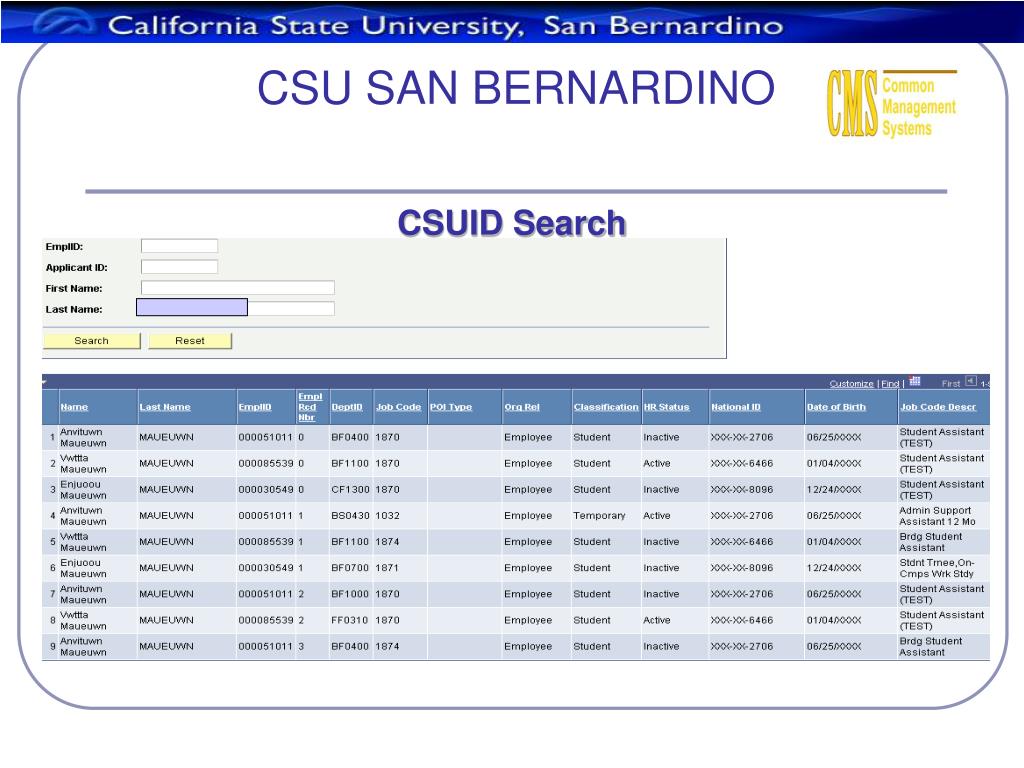Click EmplID 000030549 in row 3
The image size is (1024, 768).
(x=266, y=490)
